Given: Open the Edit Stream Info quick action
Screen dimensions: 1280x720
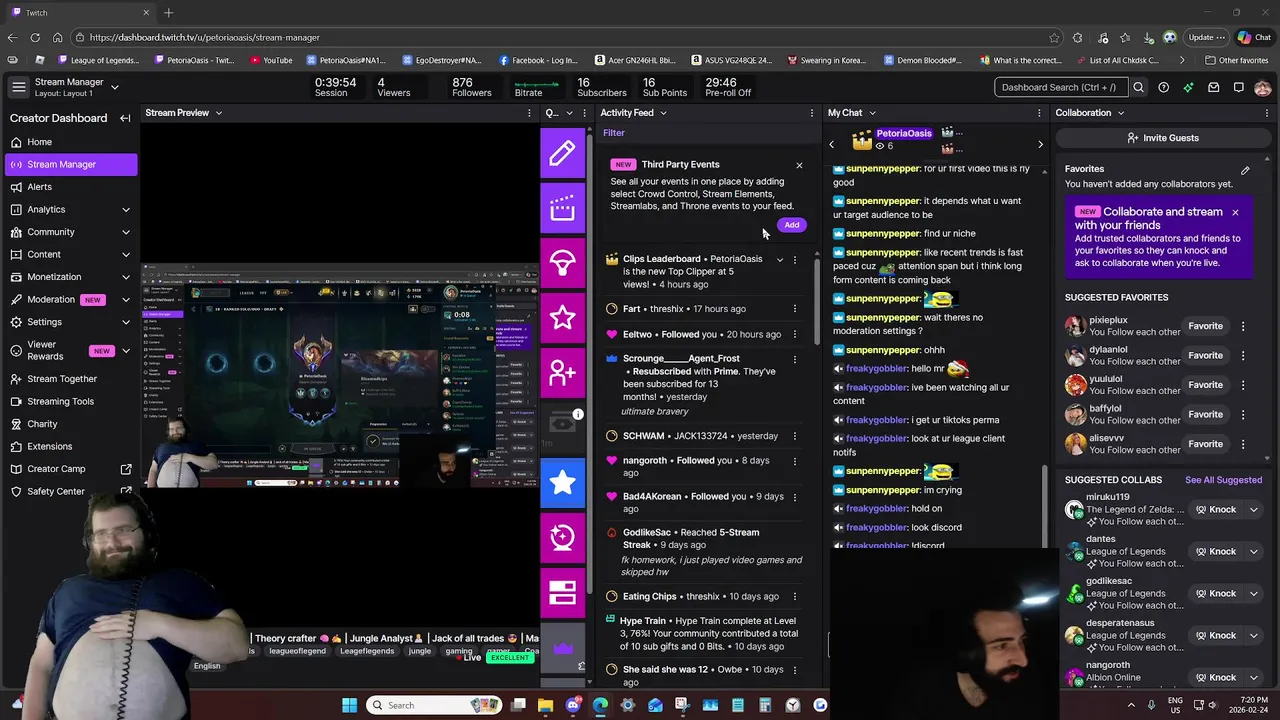Looking at the screenshot, I should 562,153.
